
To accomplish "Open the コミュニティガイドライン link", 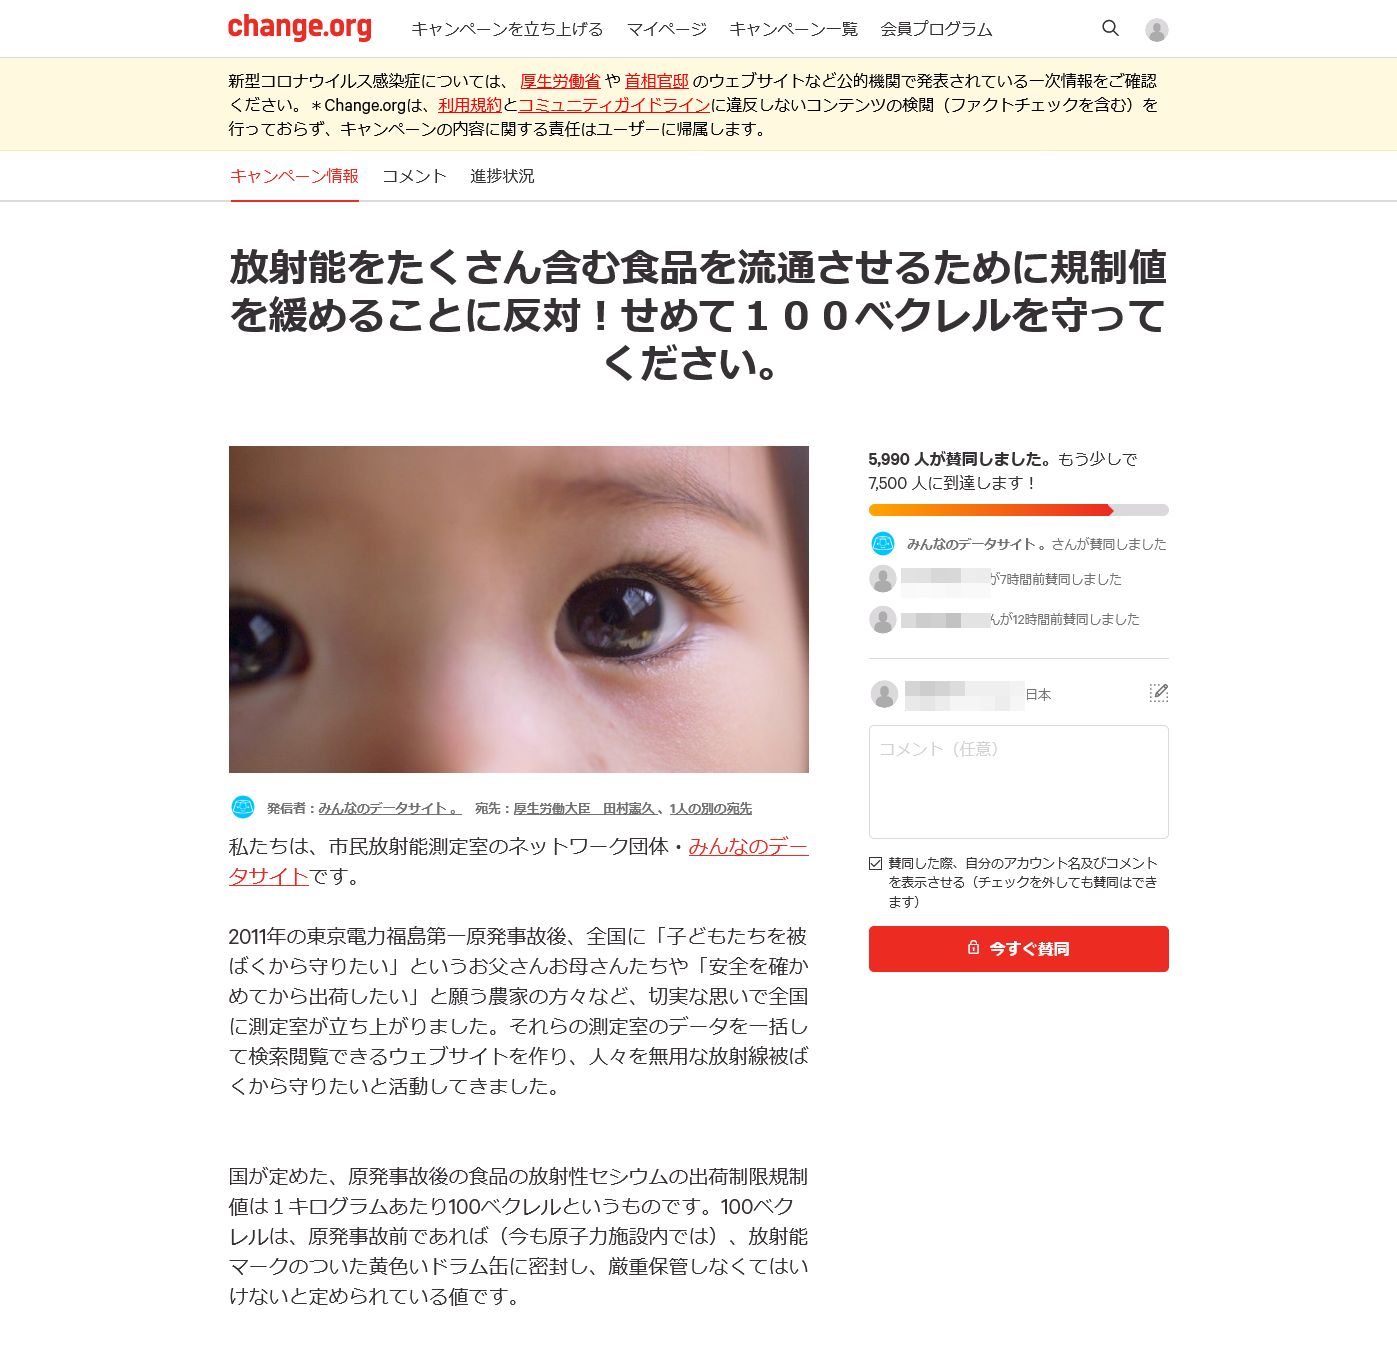I will (614, 105).
